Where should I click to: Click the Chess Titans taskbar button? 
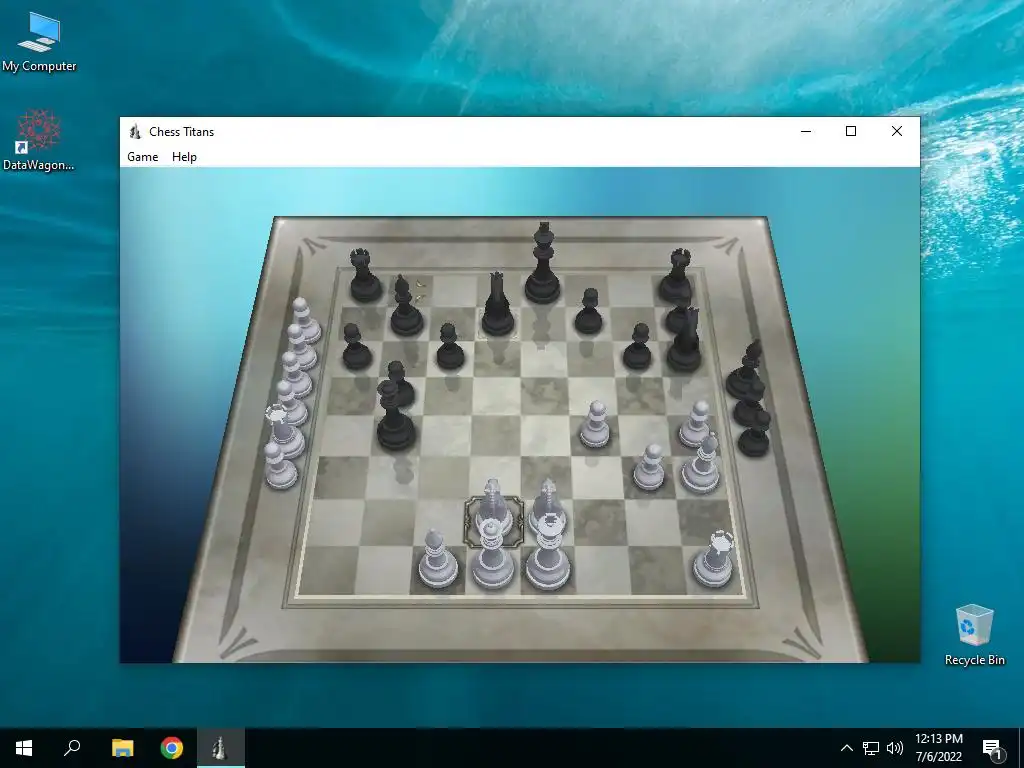pos(221,748)
